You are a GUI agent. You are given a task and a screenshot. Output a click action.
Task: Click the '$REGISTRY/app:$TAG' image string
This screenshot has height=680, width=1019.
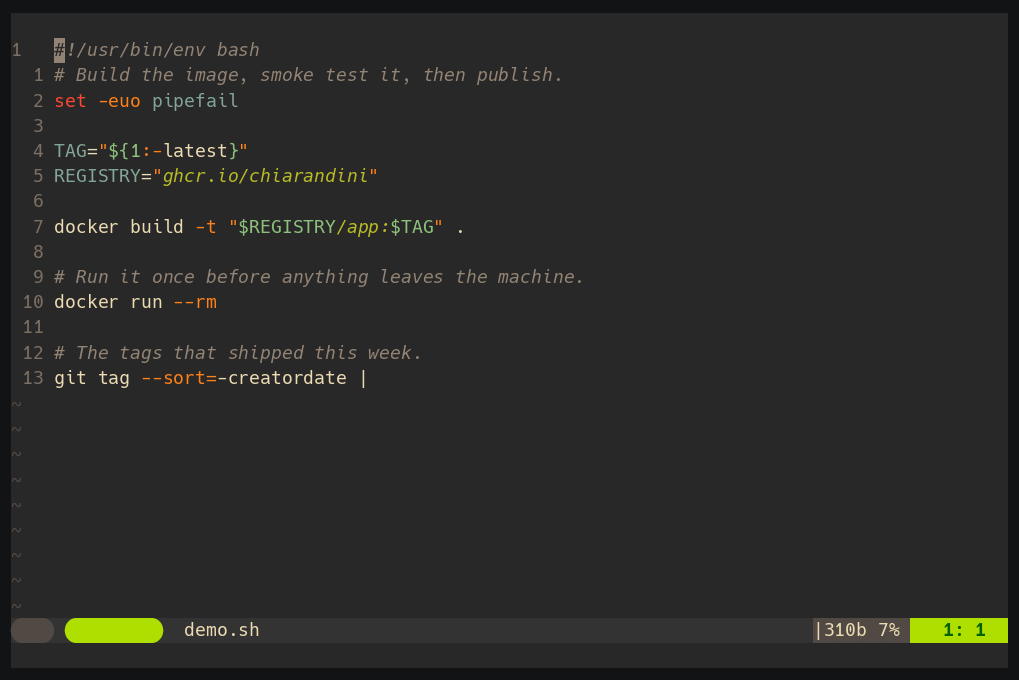pyautogui.click(x=335, y=227)
